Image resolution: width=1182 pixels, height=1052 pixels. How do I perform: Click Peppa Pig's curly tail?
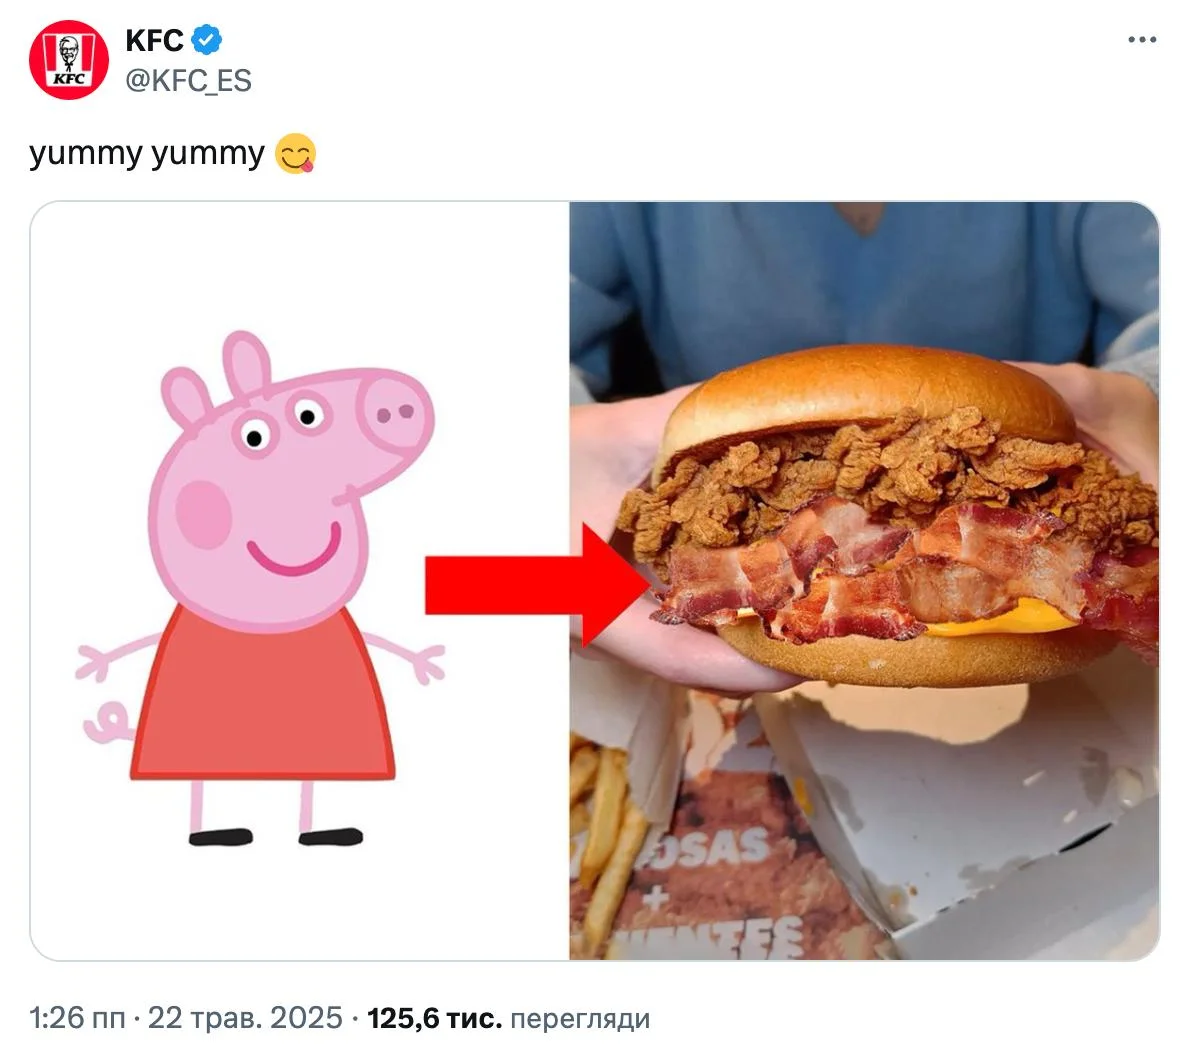[x=108, y=723]
